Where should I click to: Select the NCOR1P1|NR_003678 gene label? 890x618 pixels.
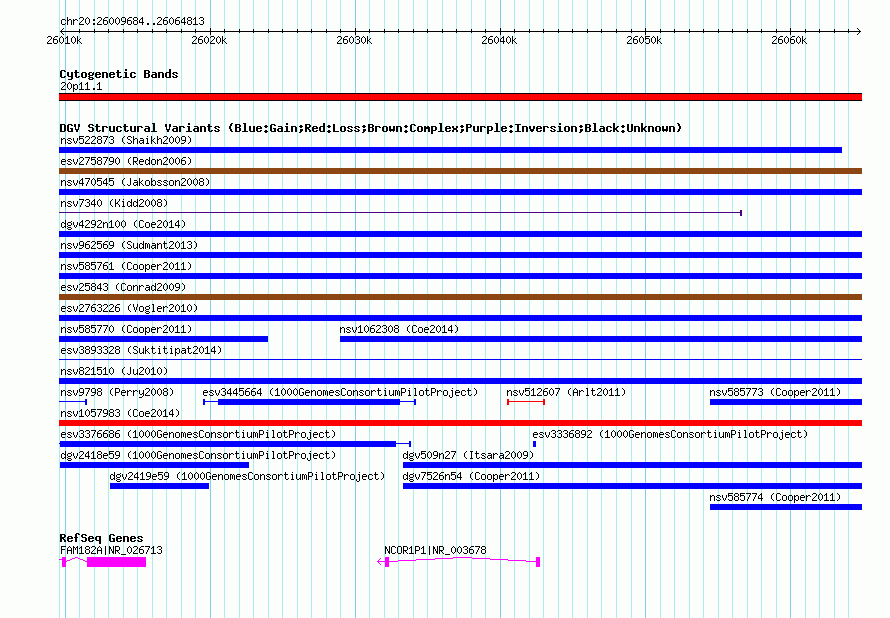pos(435,550)
